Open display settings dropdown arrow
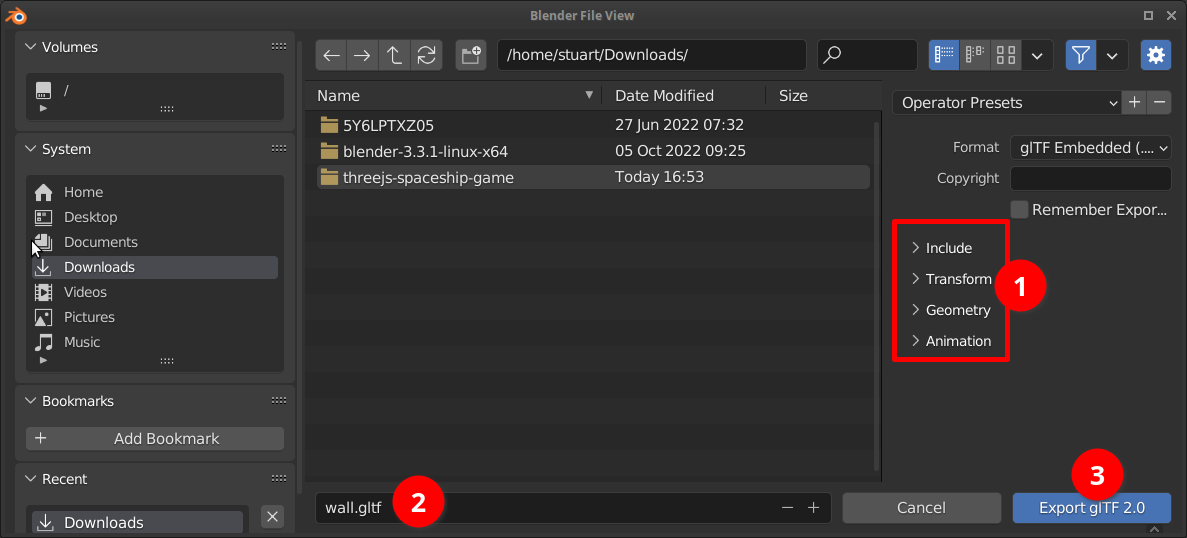The width and height of the screenshot is (1187, 538). [x=1038, y=55]
